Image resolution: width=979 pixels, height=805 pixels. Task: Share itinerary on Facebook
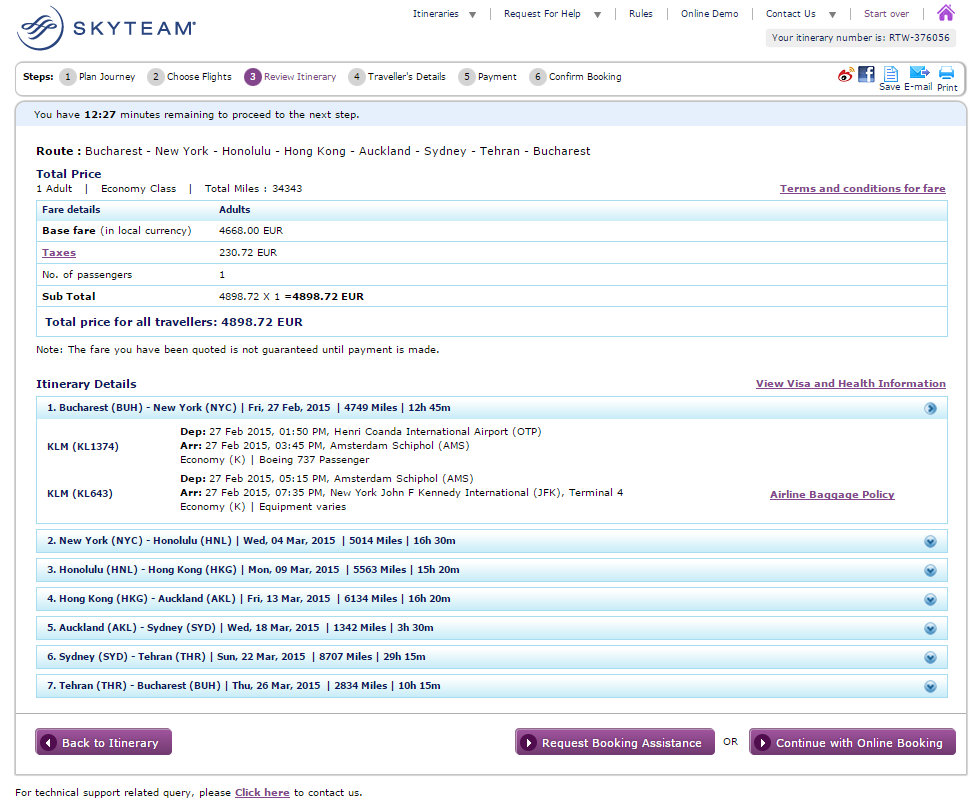click(866, 75)
